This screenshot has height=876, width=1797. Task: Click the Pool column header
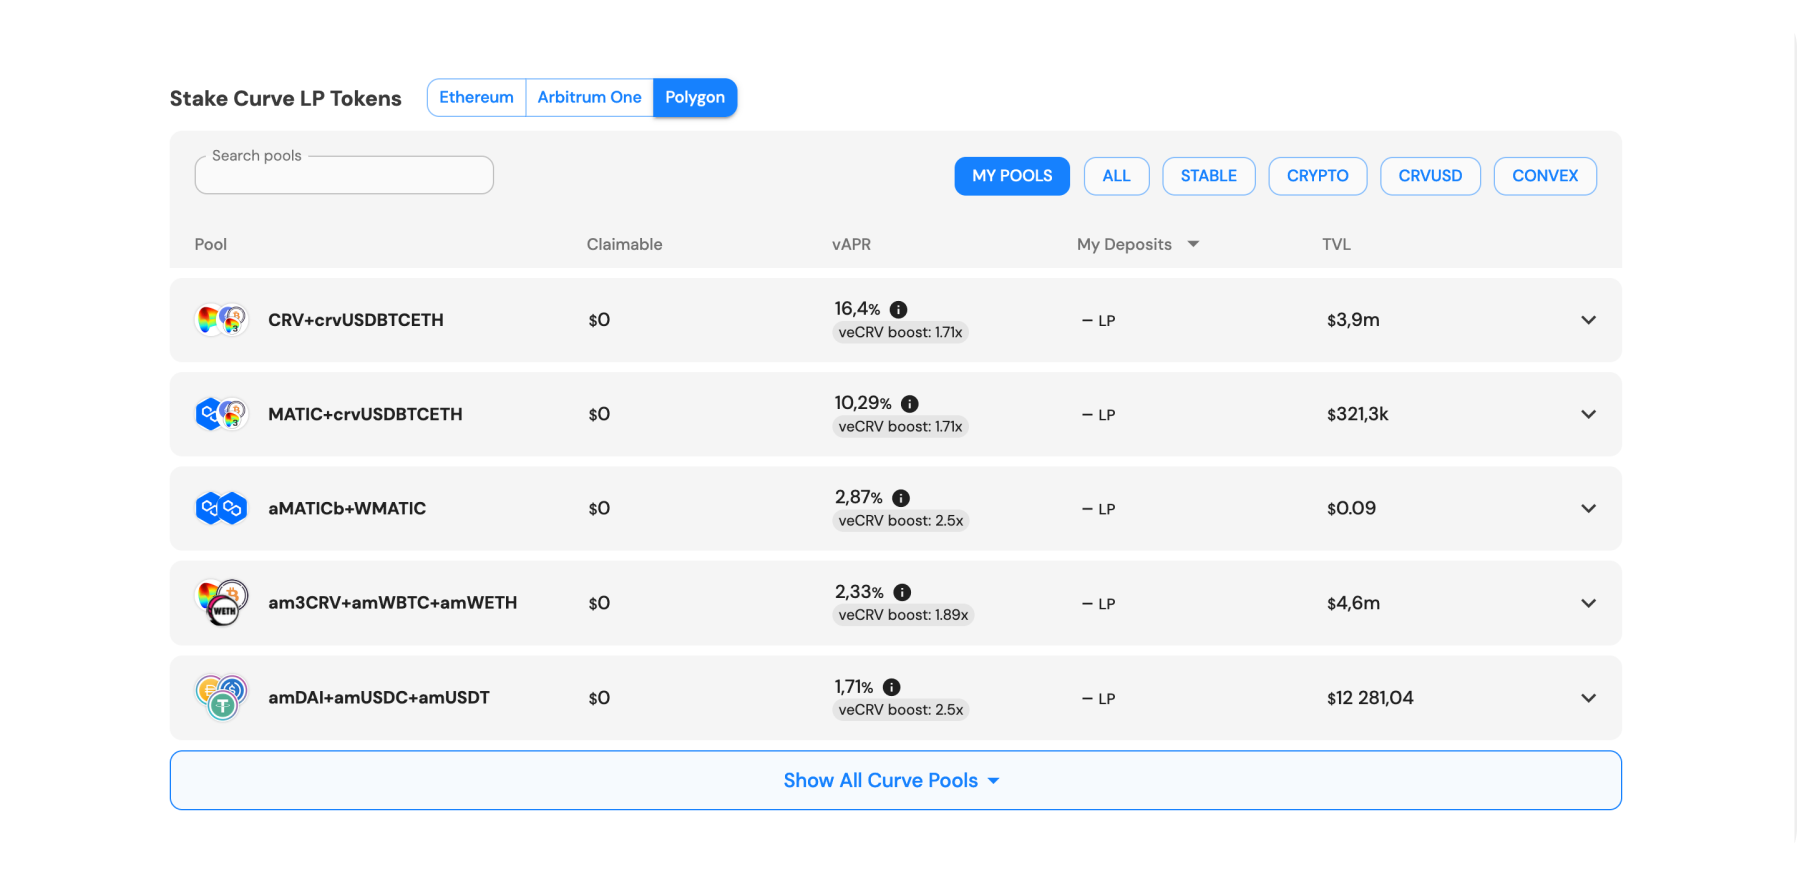pyautogui.click(x=211, y=244)
